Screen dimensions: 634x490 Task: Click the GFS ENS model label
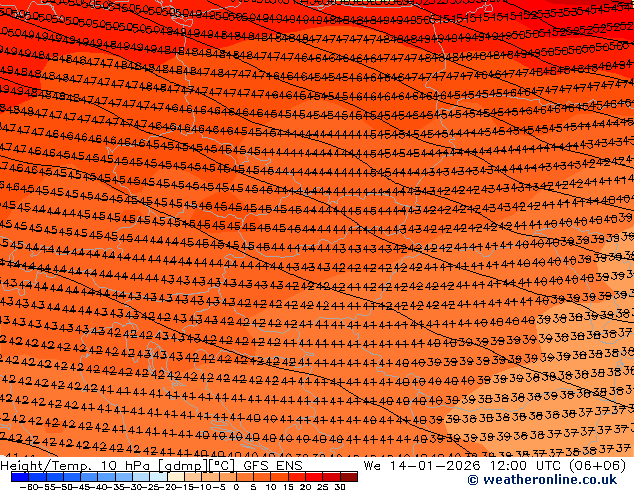coord(273,466)
